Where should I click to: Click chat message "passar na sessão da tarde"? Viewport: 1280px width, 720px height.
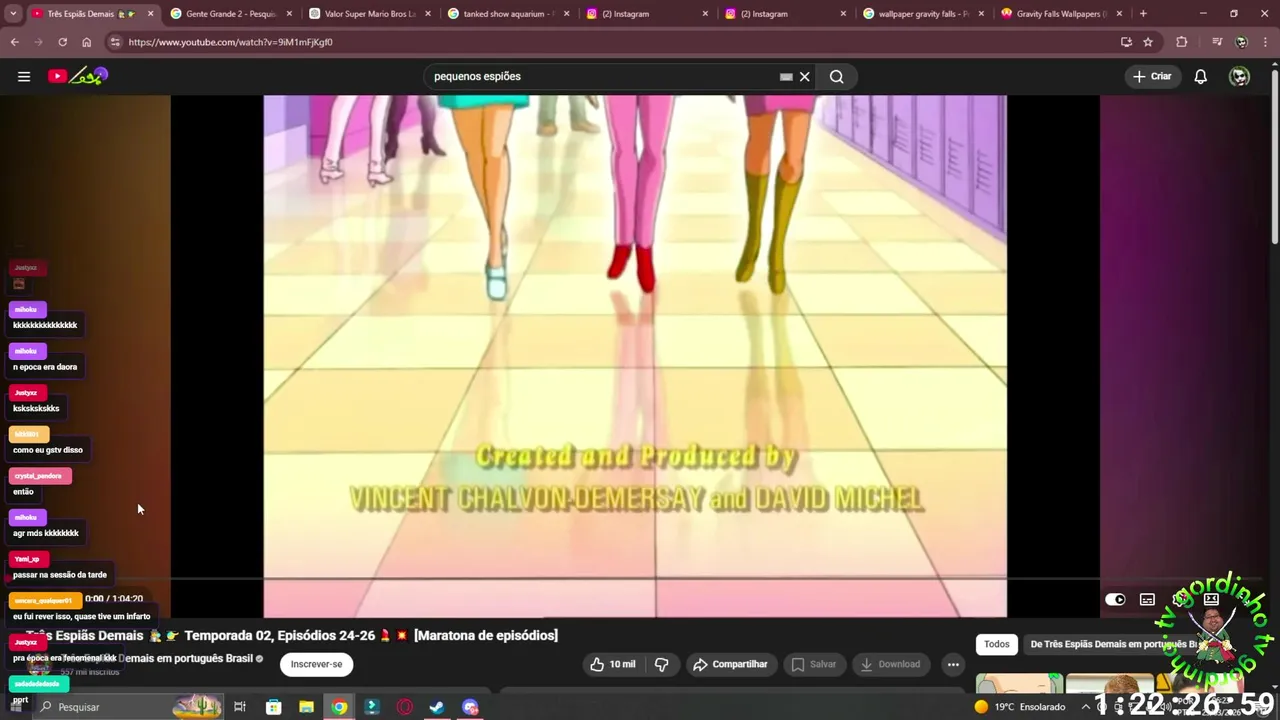coord(60,575)
